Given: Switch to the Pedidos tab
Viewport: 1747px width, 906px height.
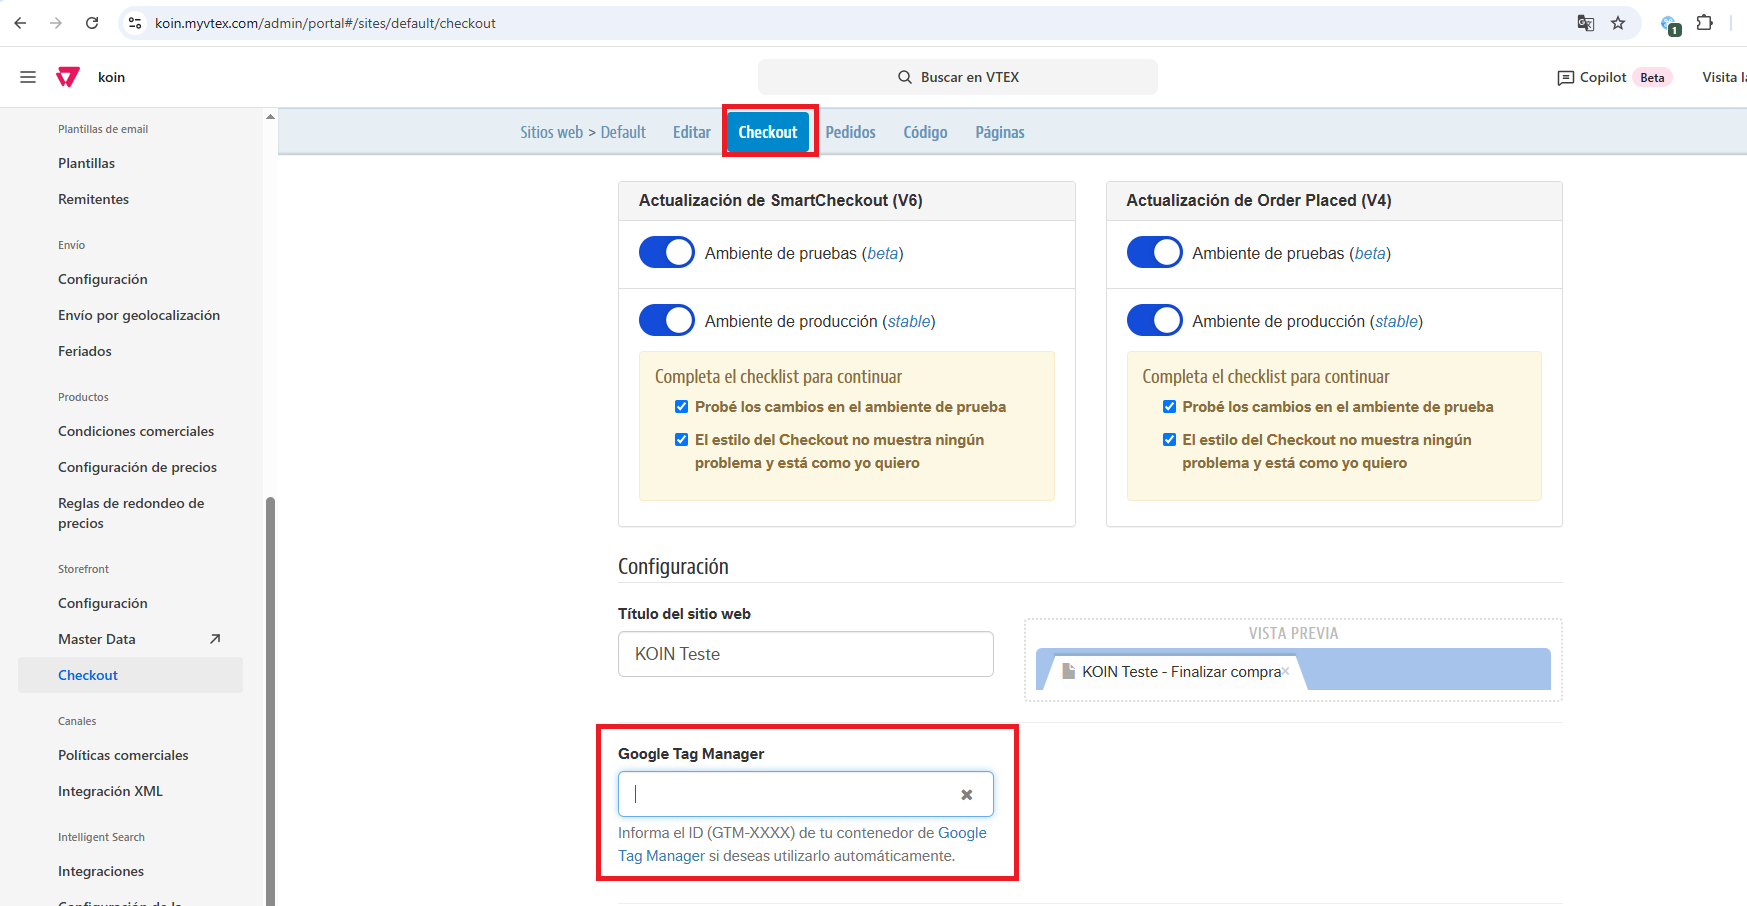Looking at the screenshot, I should (850, 132).
